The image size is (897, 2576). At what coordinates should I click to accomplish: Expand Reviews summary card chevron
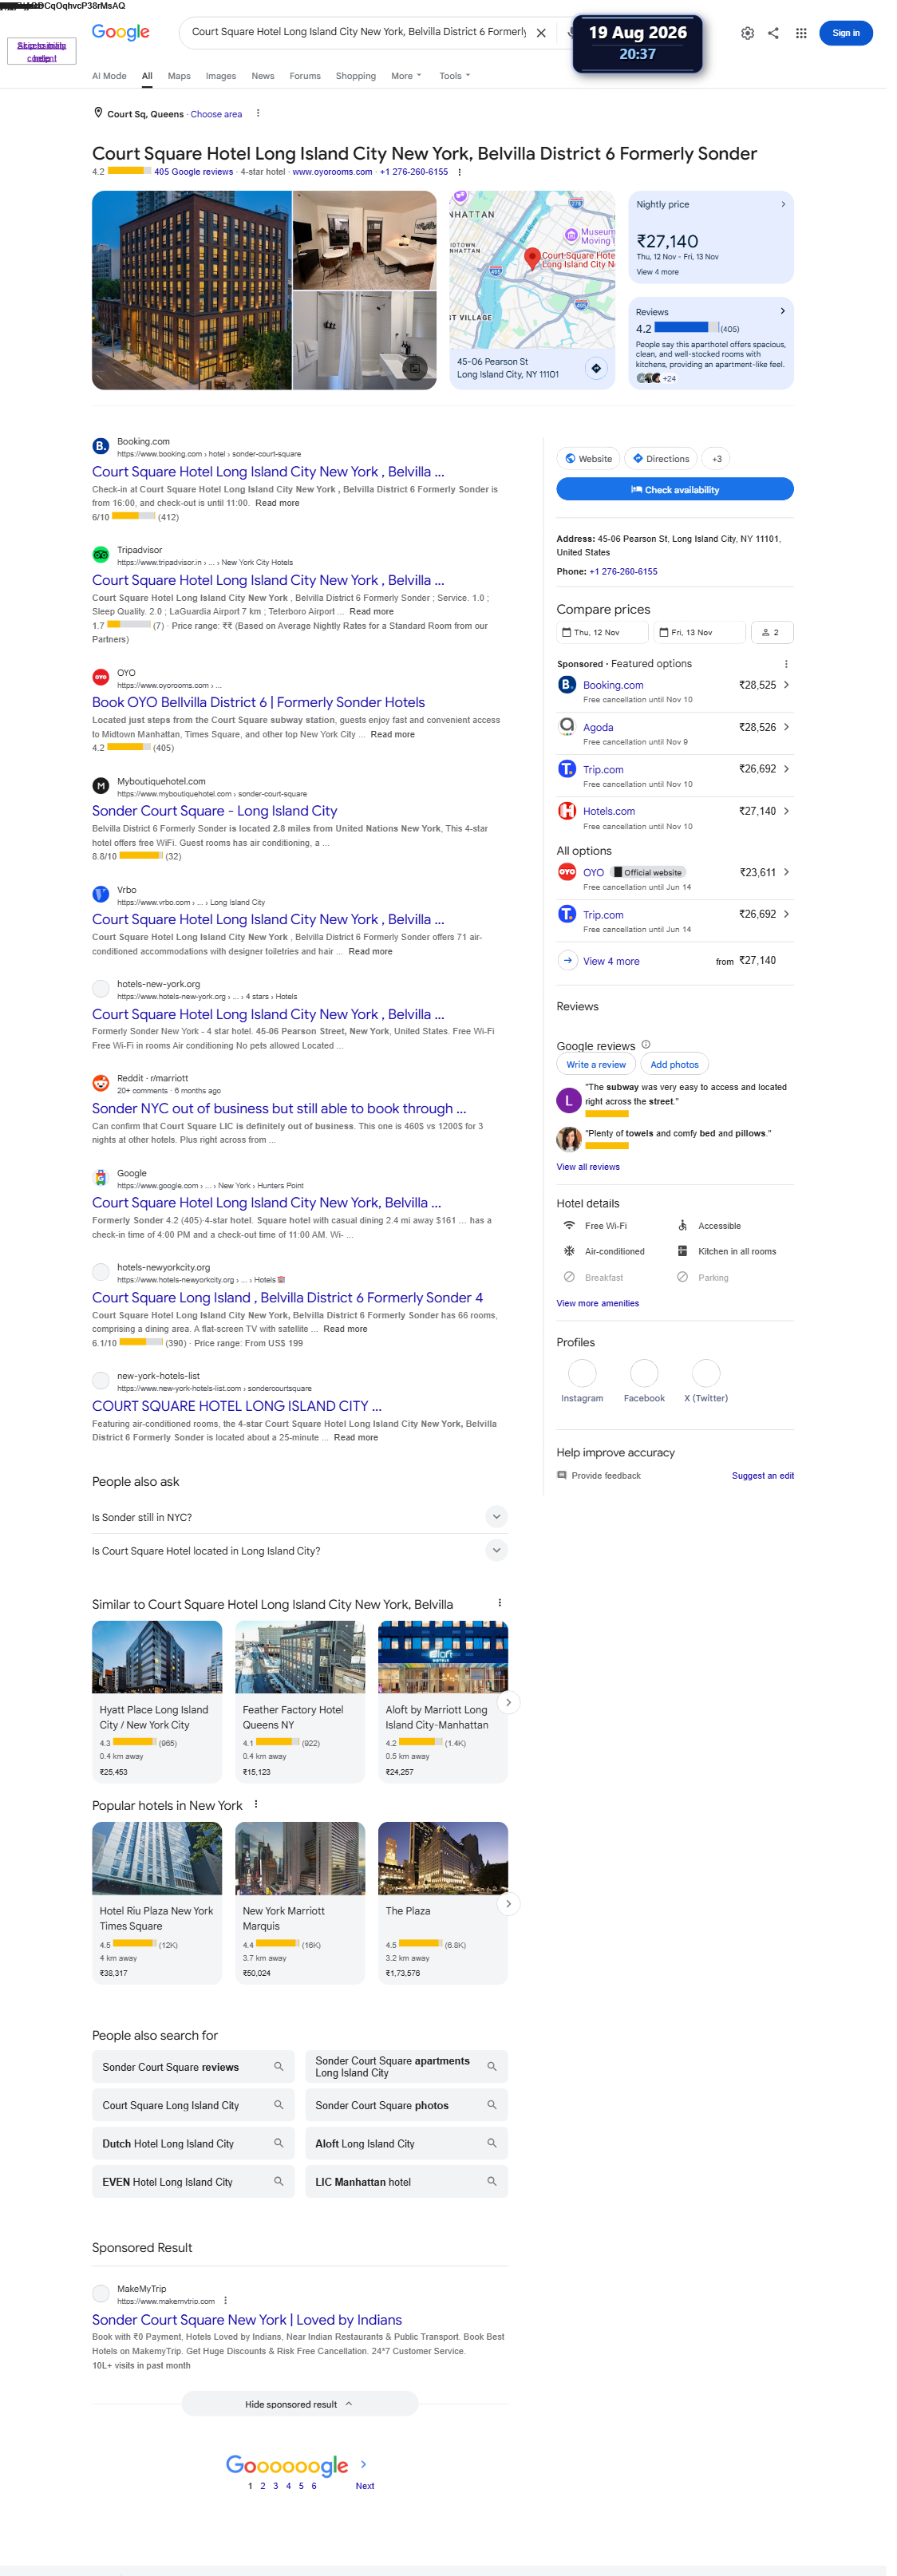click(783, 311)
